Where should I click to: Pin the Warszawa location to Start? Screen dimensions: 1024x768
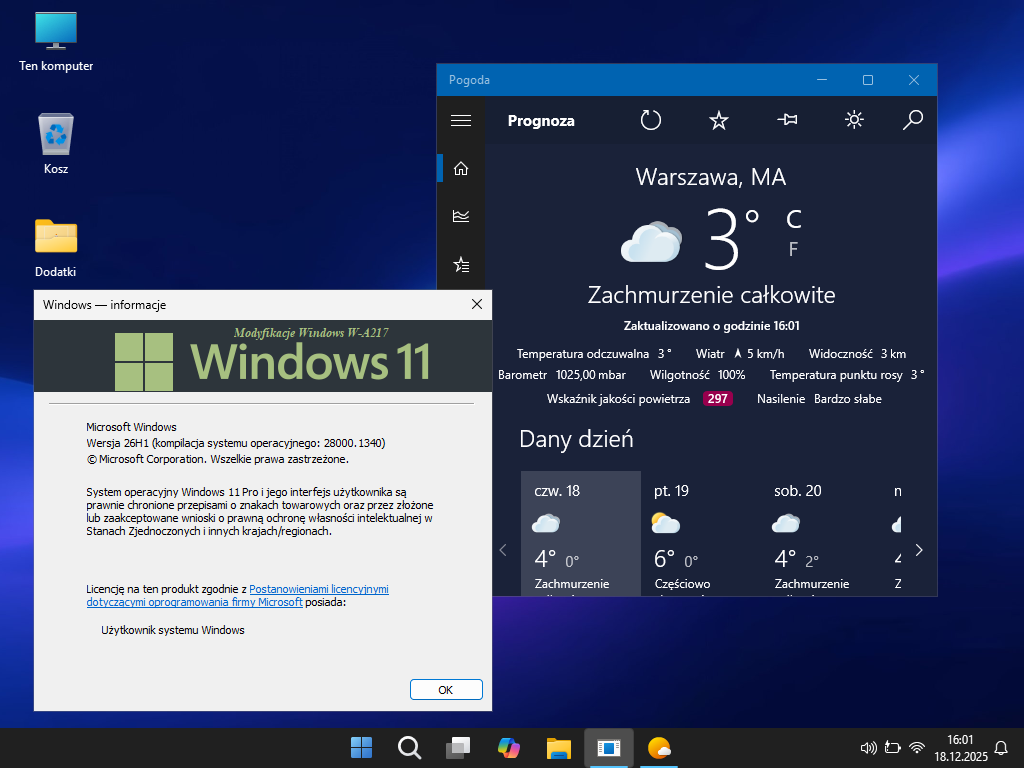[787, 120]
